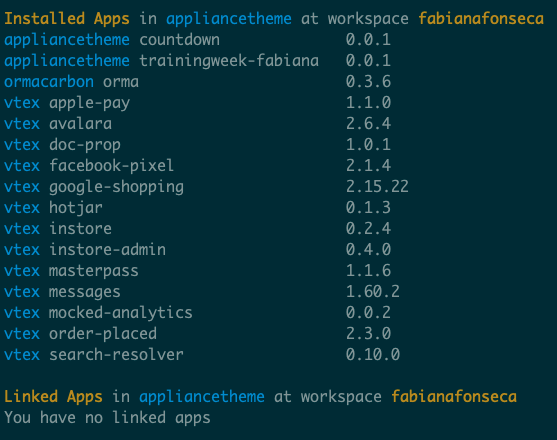Click the 'order-placed' app name
Screen dimensions: 557x440
103,334
